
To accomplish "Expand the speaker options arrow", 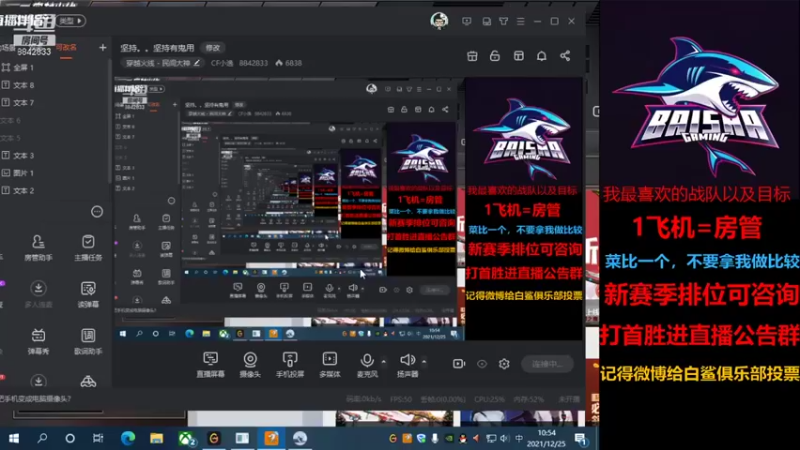I will tap(424, 361).
